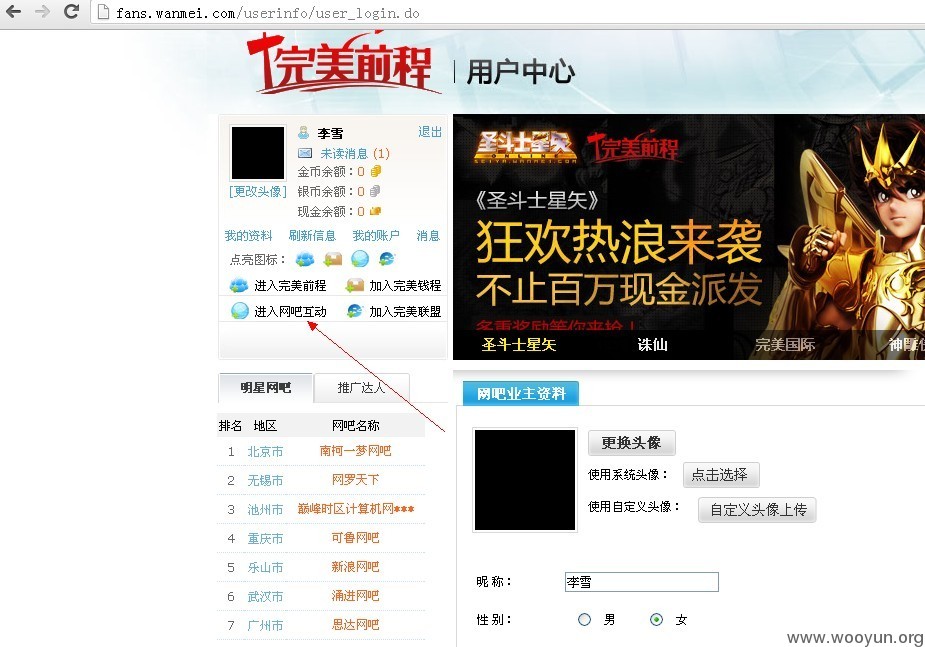The width and height of the screenshot is (925, 647).
Task: Click 进入网吧互动 link
Action: pyautogui.click(x=290, y=311)
